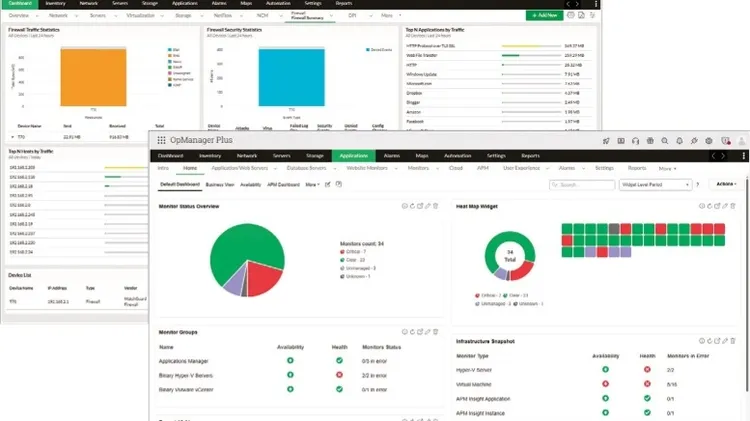Screen dimensions: 750x421
Task: Expand the Actions dropdown menu
Action: (x=725, y=185)
